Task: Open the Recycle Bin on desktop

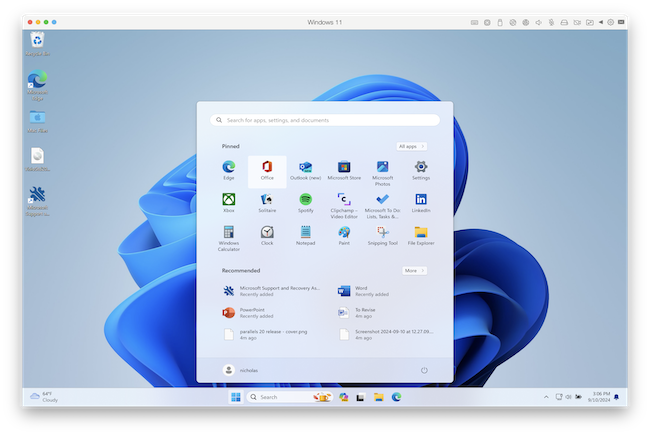Action: [x=38, y=41]
